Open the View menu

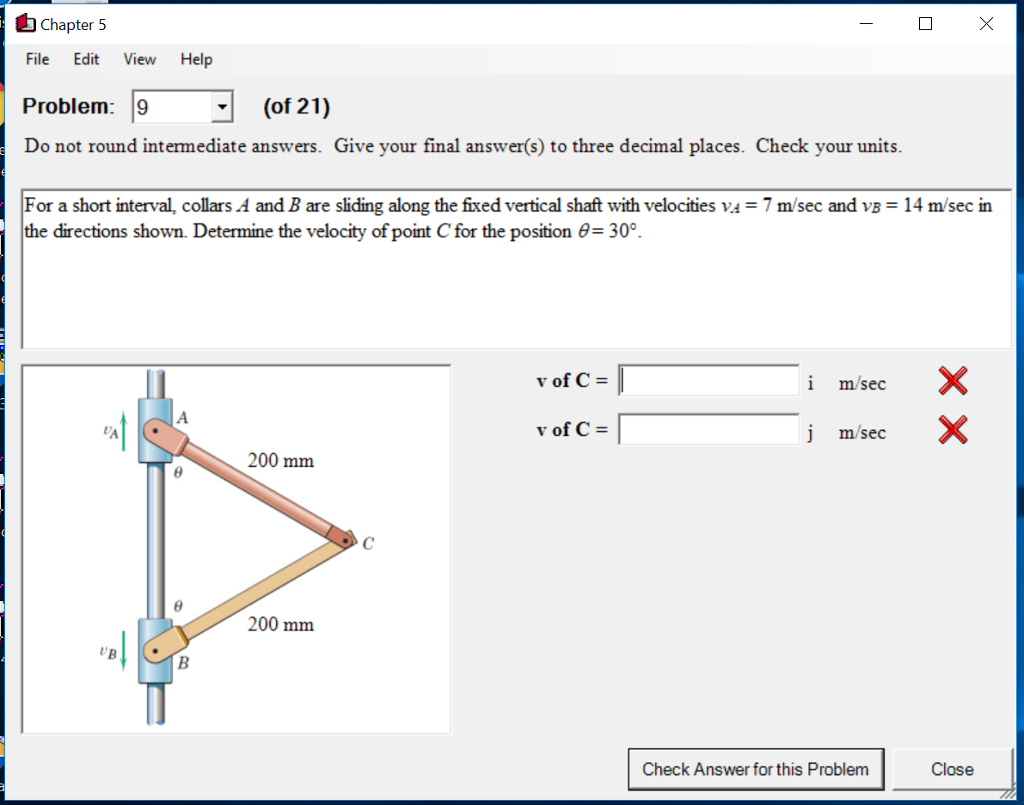pyautogui.click(x=139, y=60)
